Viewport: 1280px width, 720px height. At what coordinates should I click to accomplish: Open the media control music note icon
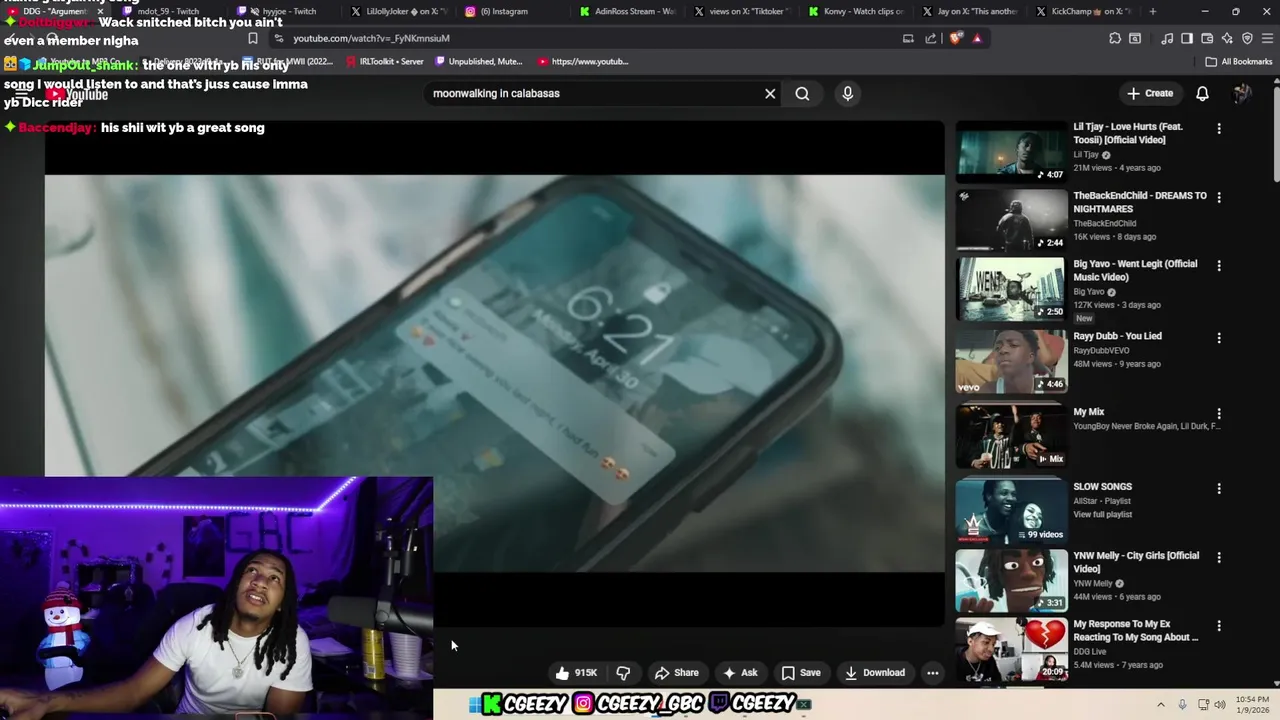[x=1167, y=38]
